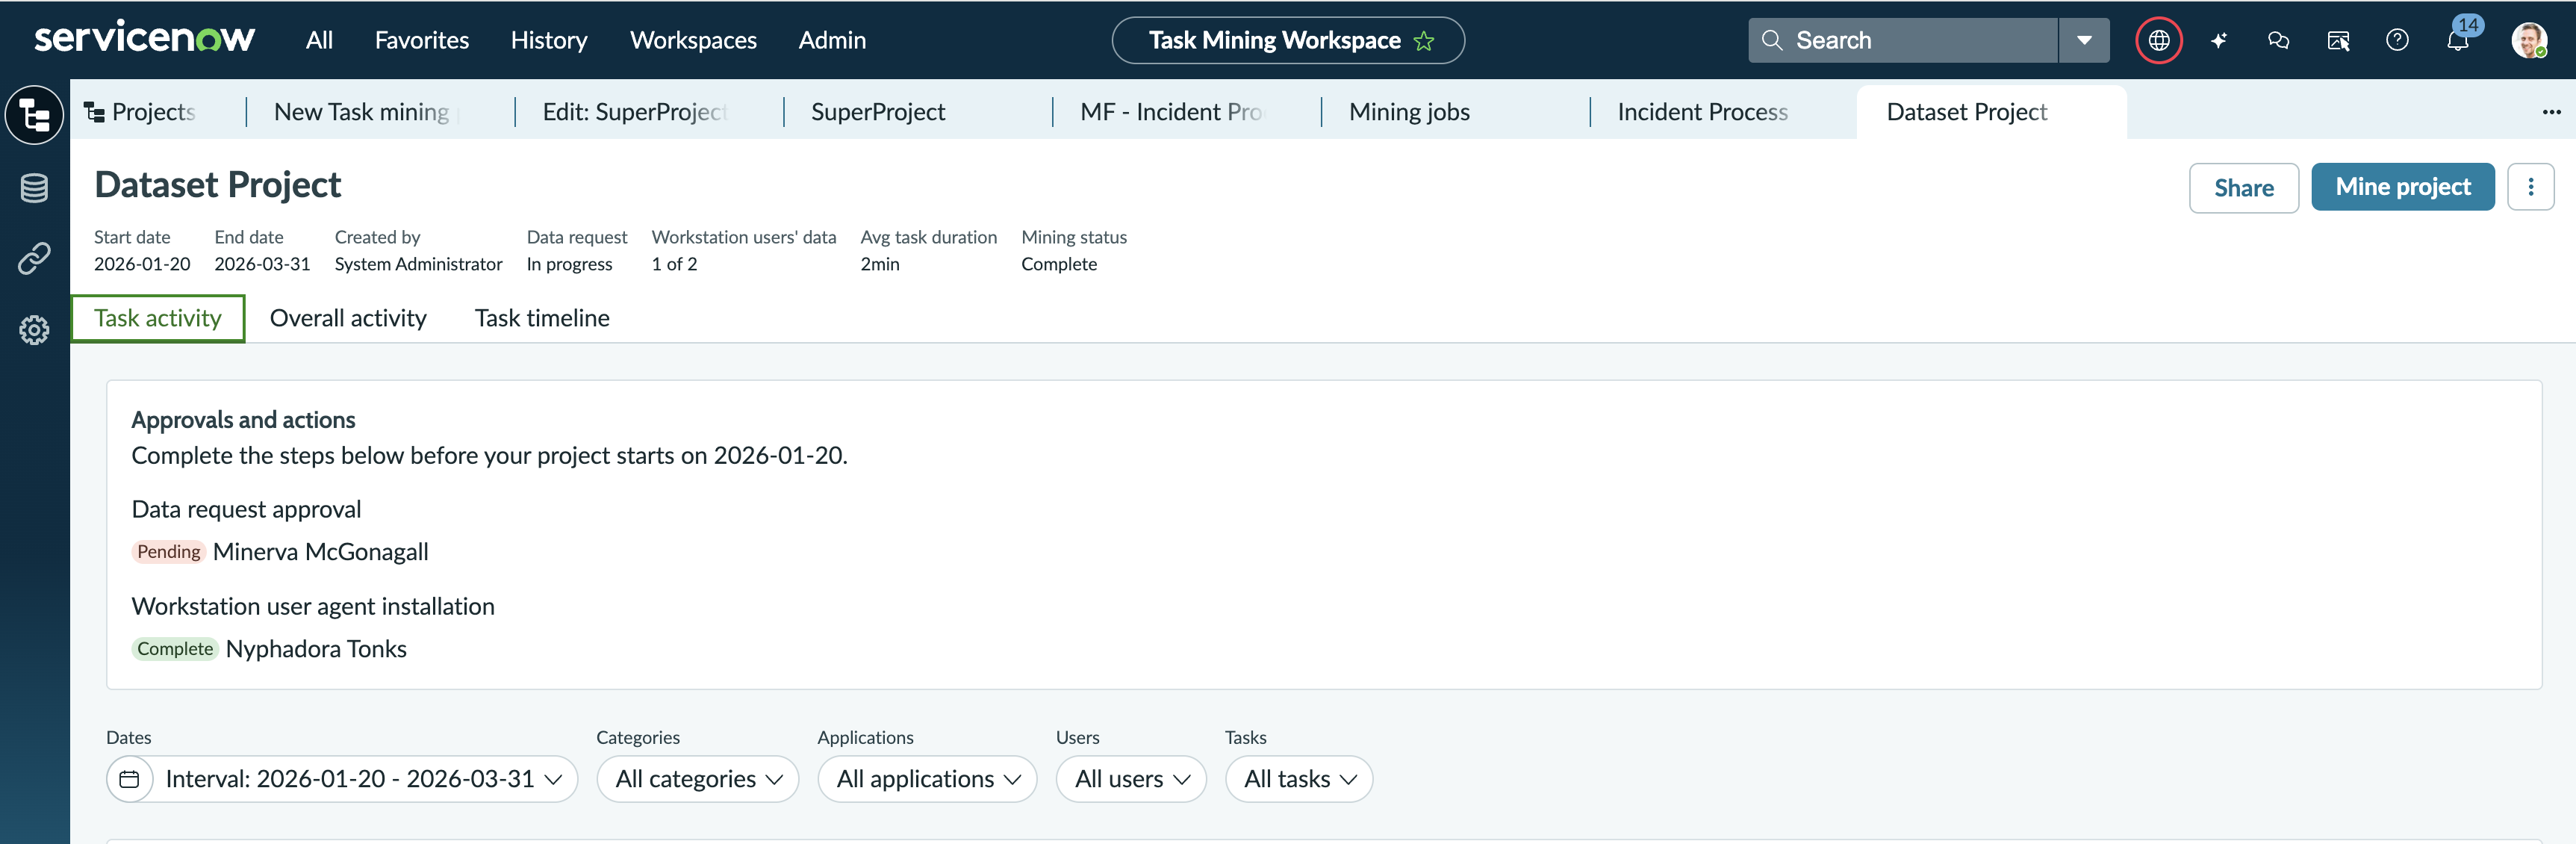Open the History menu
This screenshot has height=844, width=2576.
click(548, 40)
